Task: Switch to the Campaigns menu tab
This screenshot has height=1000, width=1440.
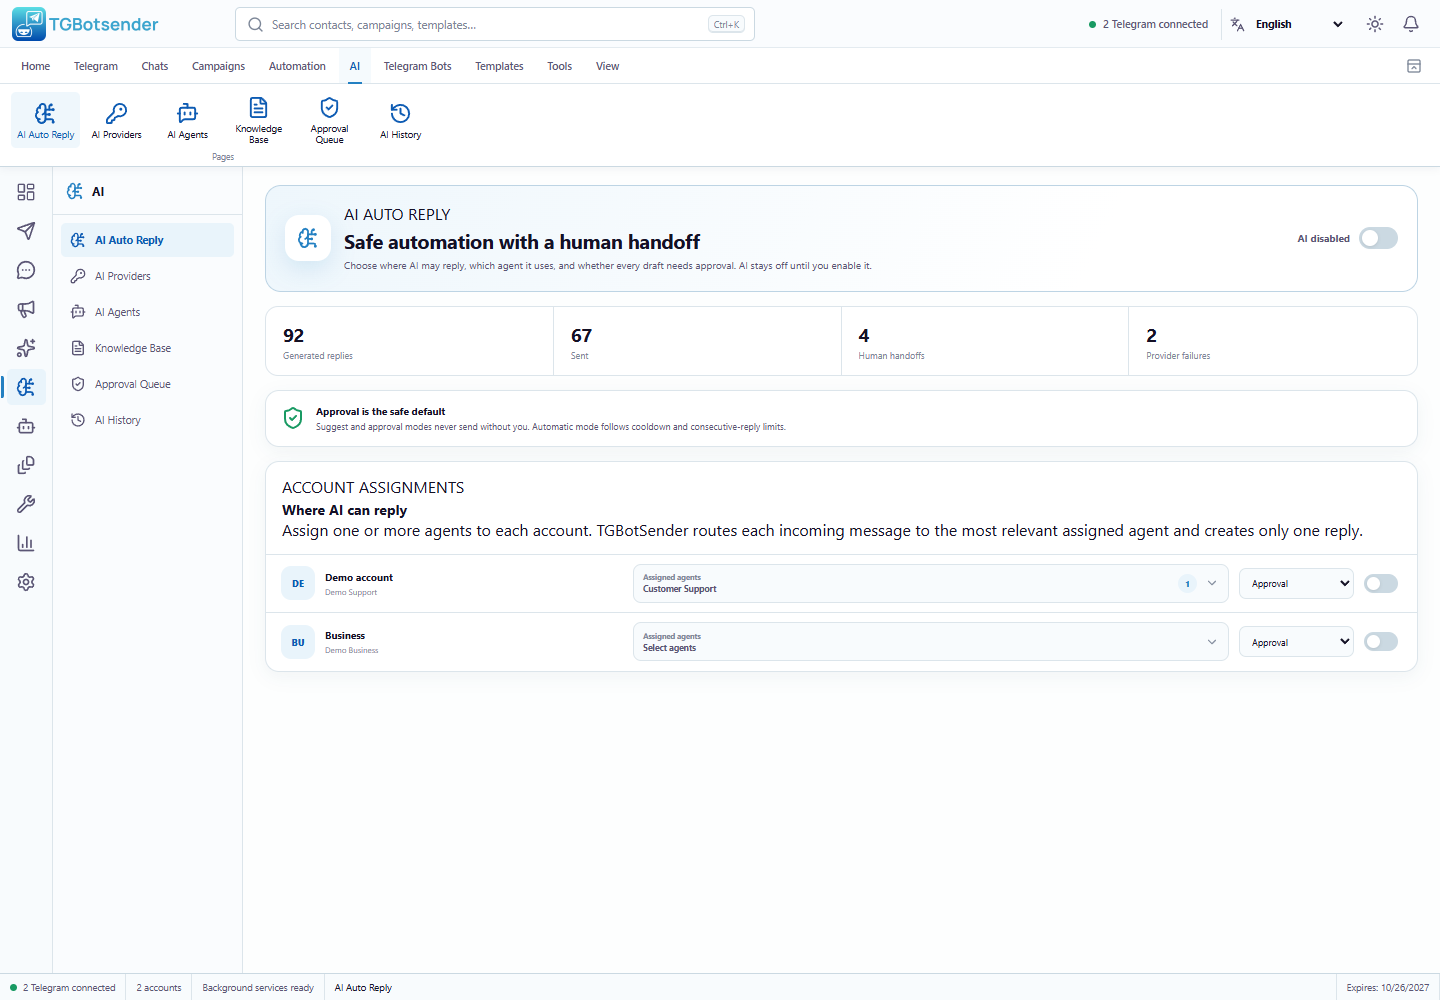Action: point(218,66)
